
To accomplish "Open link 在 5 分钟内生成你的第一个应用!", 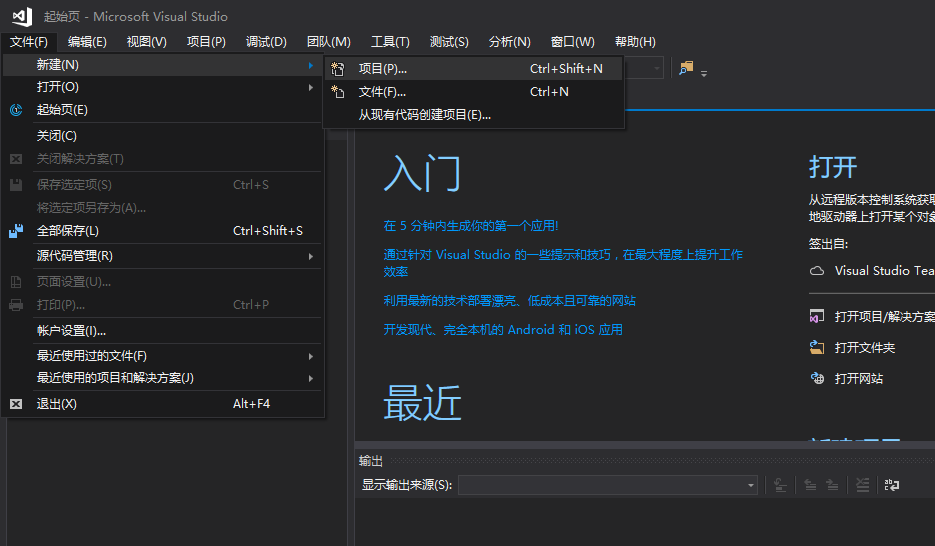I will 470,226.
